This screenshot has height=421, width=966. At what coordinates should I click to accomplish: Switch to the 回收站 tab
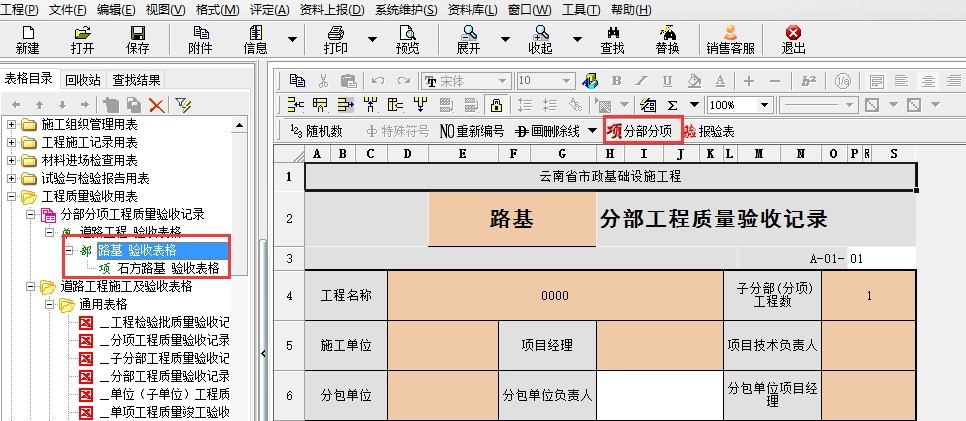coord(82,80)
